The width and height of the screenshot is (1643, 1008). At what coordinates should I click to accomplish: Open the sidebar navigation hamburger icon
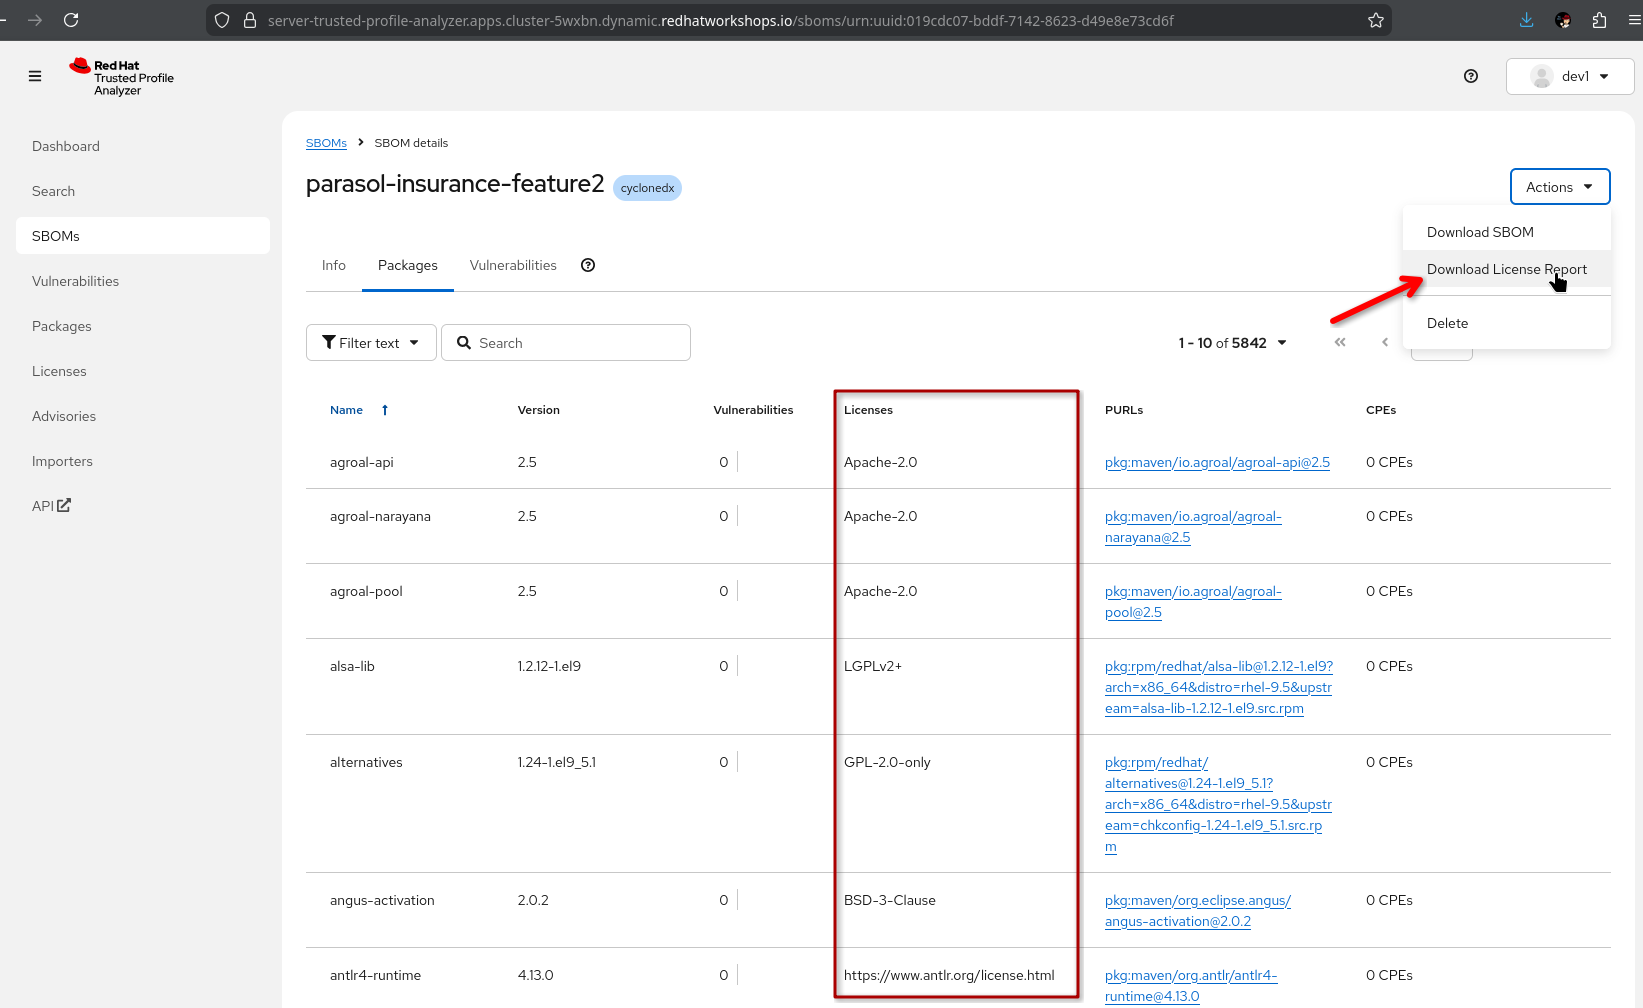click(34, 76)
